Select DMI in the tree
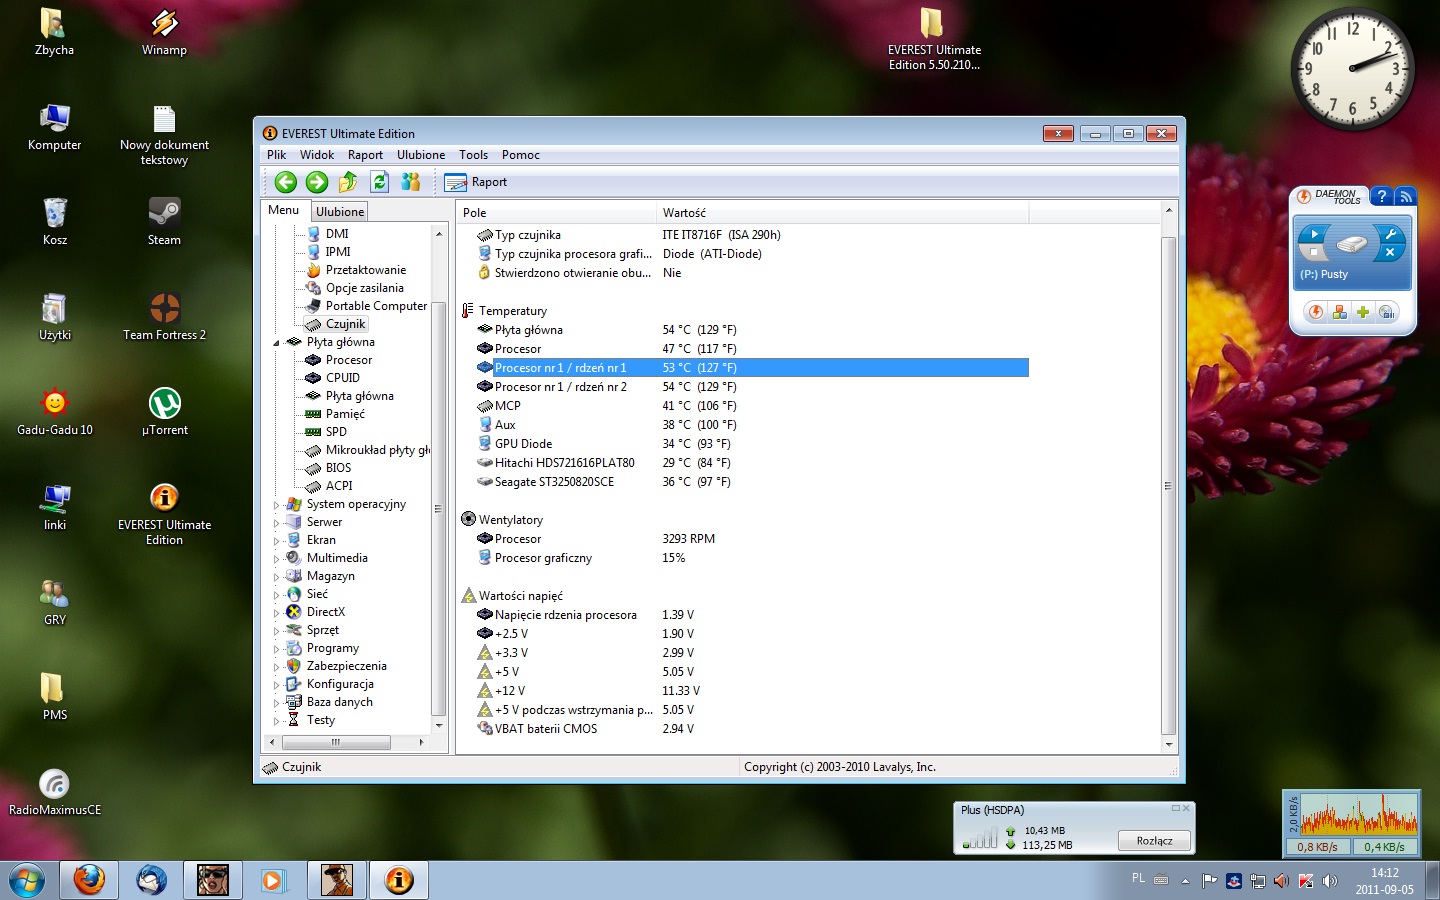This screenshot has width=1440, height=900. (337, 234)
